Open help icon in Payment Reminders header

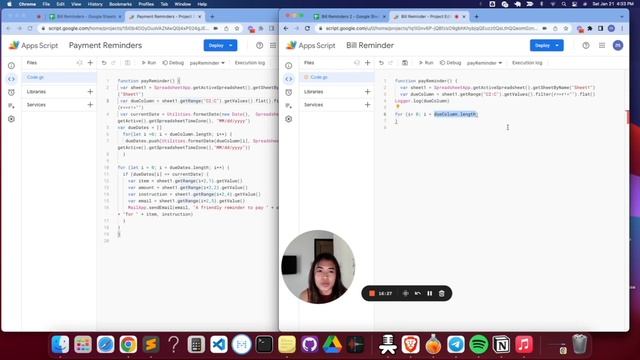coord(260,45)
